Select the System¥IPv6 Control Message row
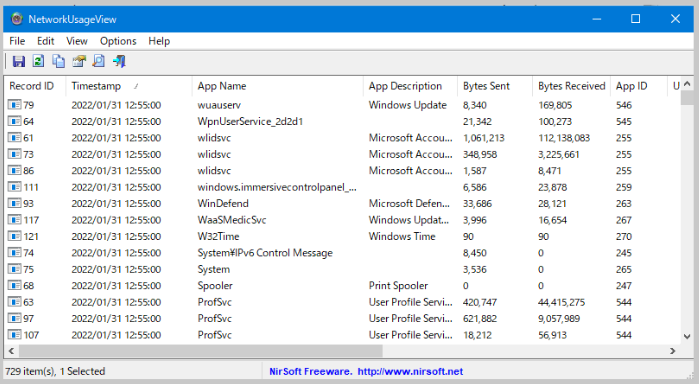Screen dimensions: 699x384 342,253
